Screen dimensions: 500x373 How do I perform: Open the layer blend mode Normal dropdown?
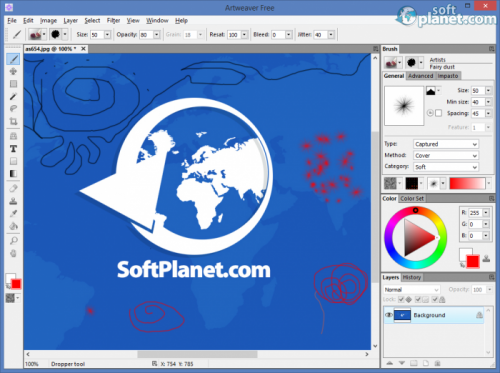[x=411, y=289]
